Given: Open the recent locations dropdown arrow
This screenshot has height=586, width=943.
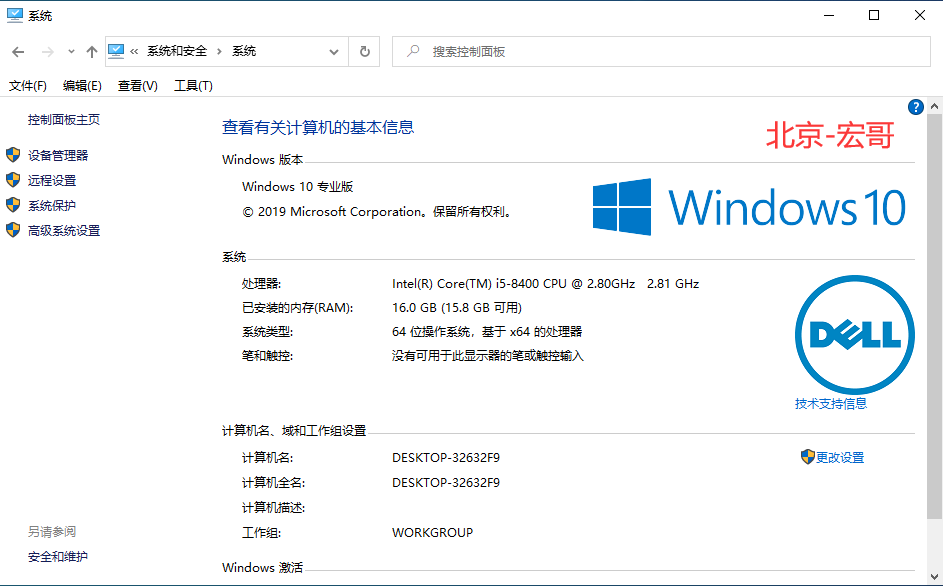Looking at the screenshot, I should (x=71, y=52).
